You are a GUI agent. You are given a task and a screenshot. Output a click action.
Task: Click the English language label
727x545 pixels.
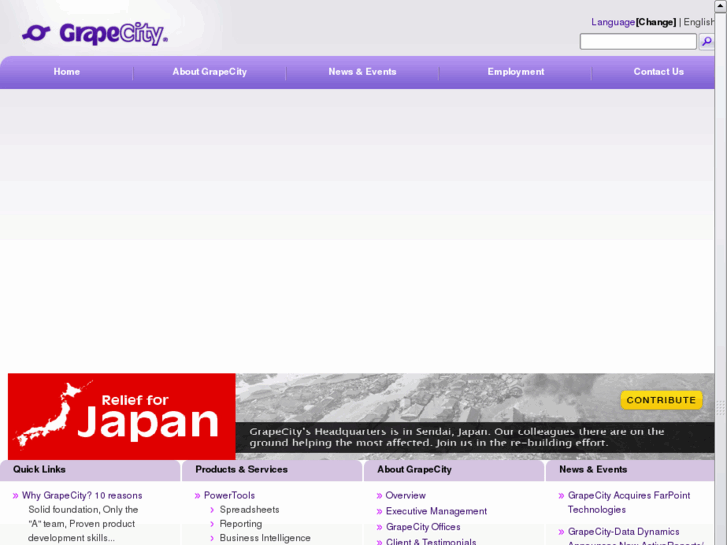tap(699, 22)
